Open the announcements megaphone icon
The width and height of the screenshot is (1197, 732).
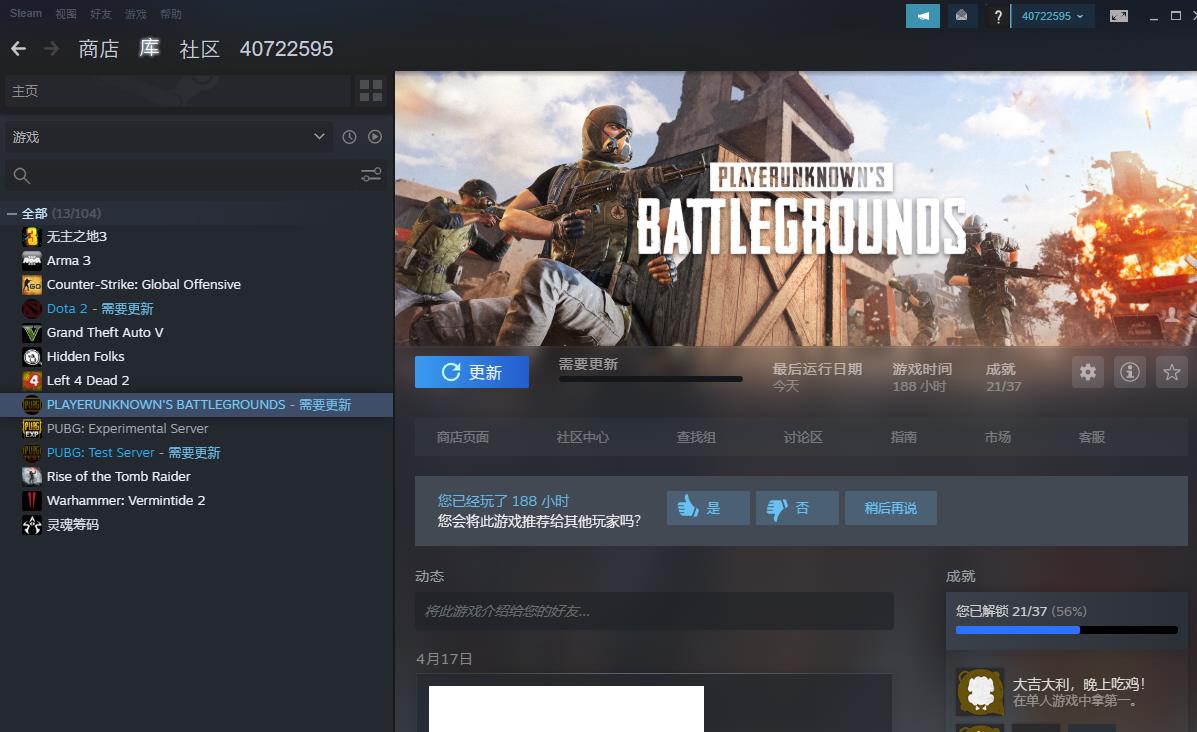click(x=922, y=16)
